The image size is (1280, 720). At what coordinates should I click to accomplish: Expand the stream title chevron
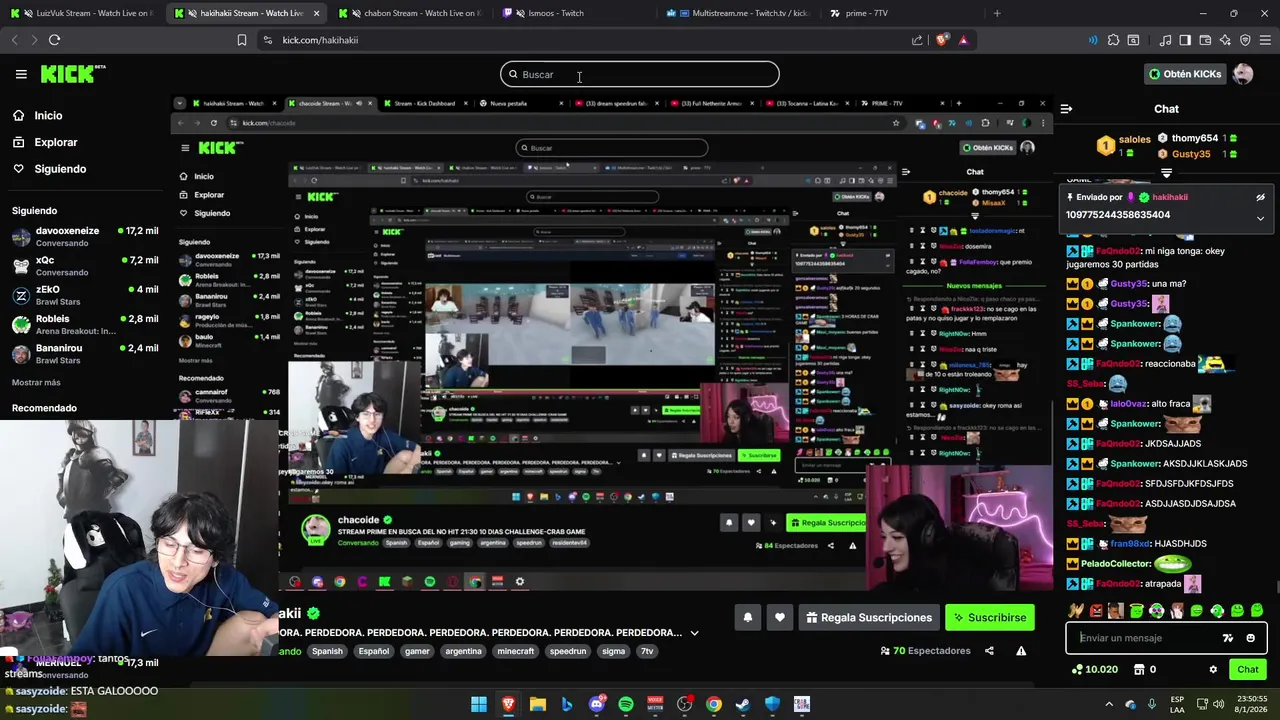(x=694, y=633)
